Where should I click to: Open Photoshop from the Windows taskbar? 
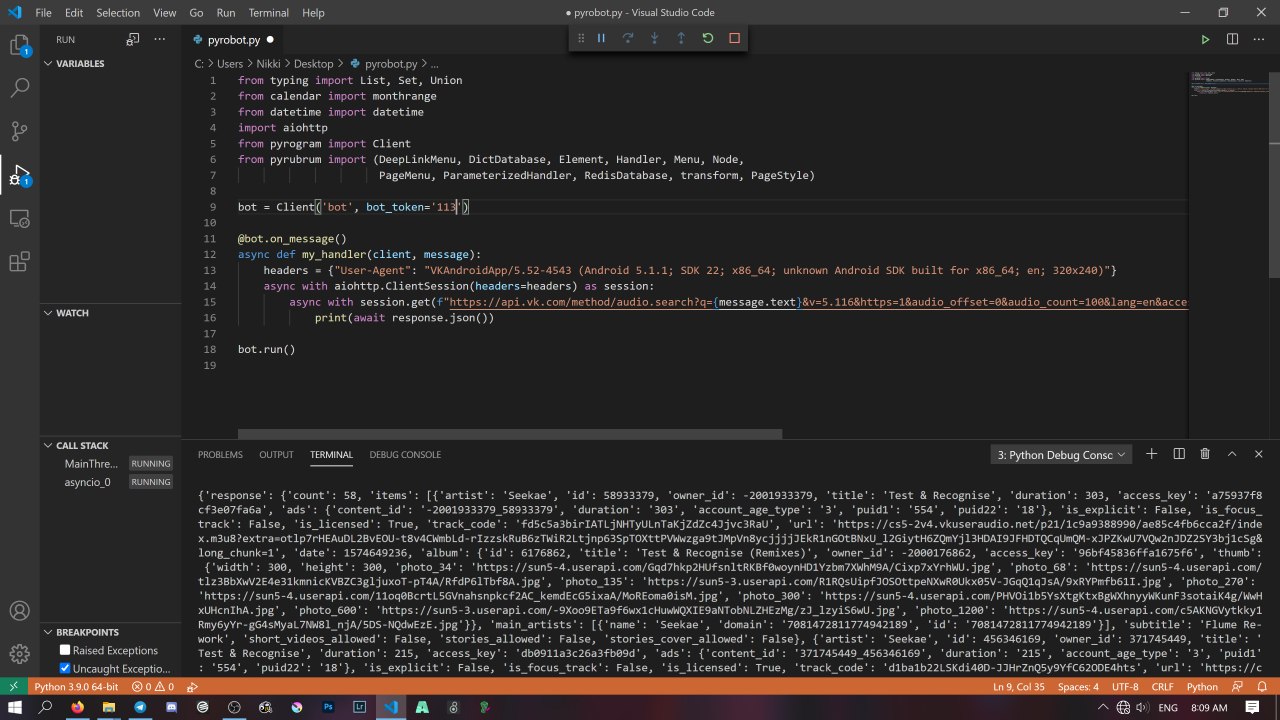point(327,707)
